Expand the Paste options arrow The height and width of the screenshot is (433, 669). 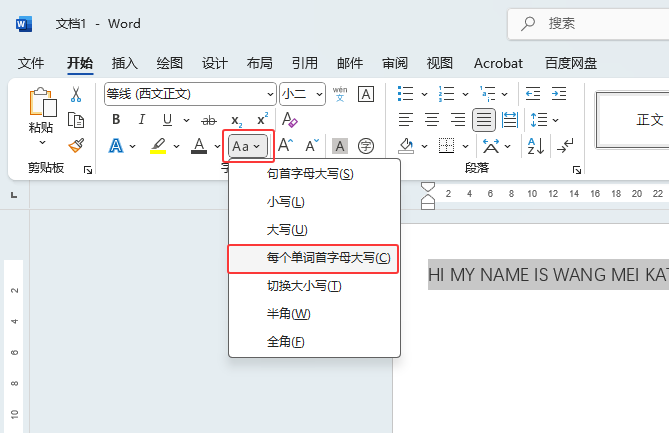coord(42,142)
